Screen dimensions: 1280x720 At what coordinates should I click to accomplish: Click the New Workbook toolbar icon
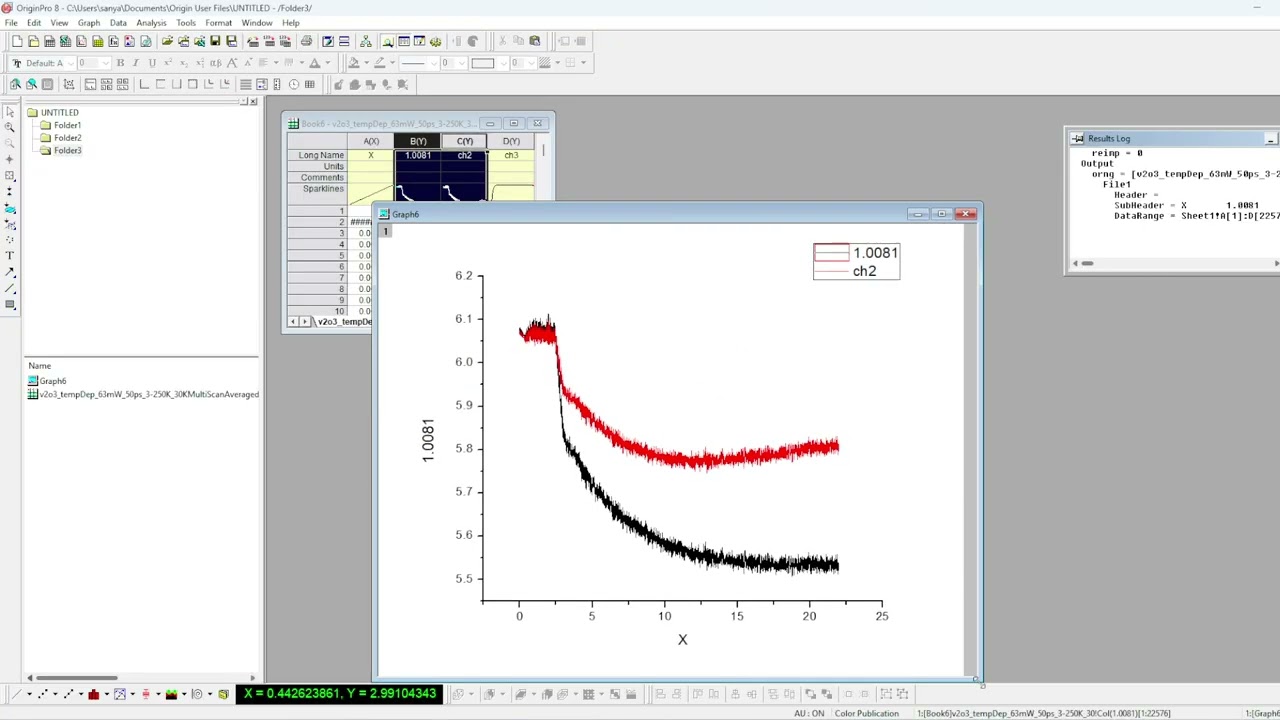pos(49,41)
